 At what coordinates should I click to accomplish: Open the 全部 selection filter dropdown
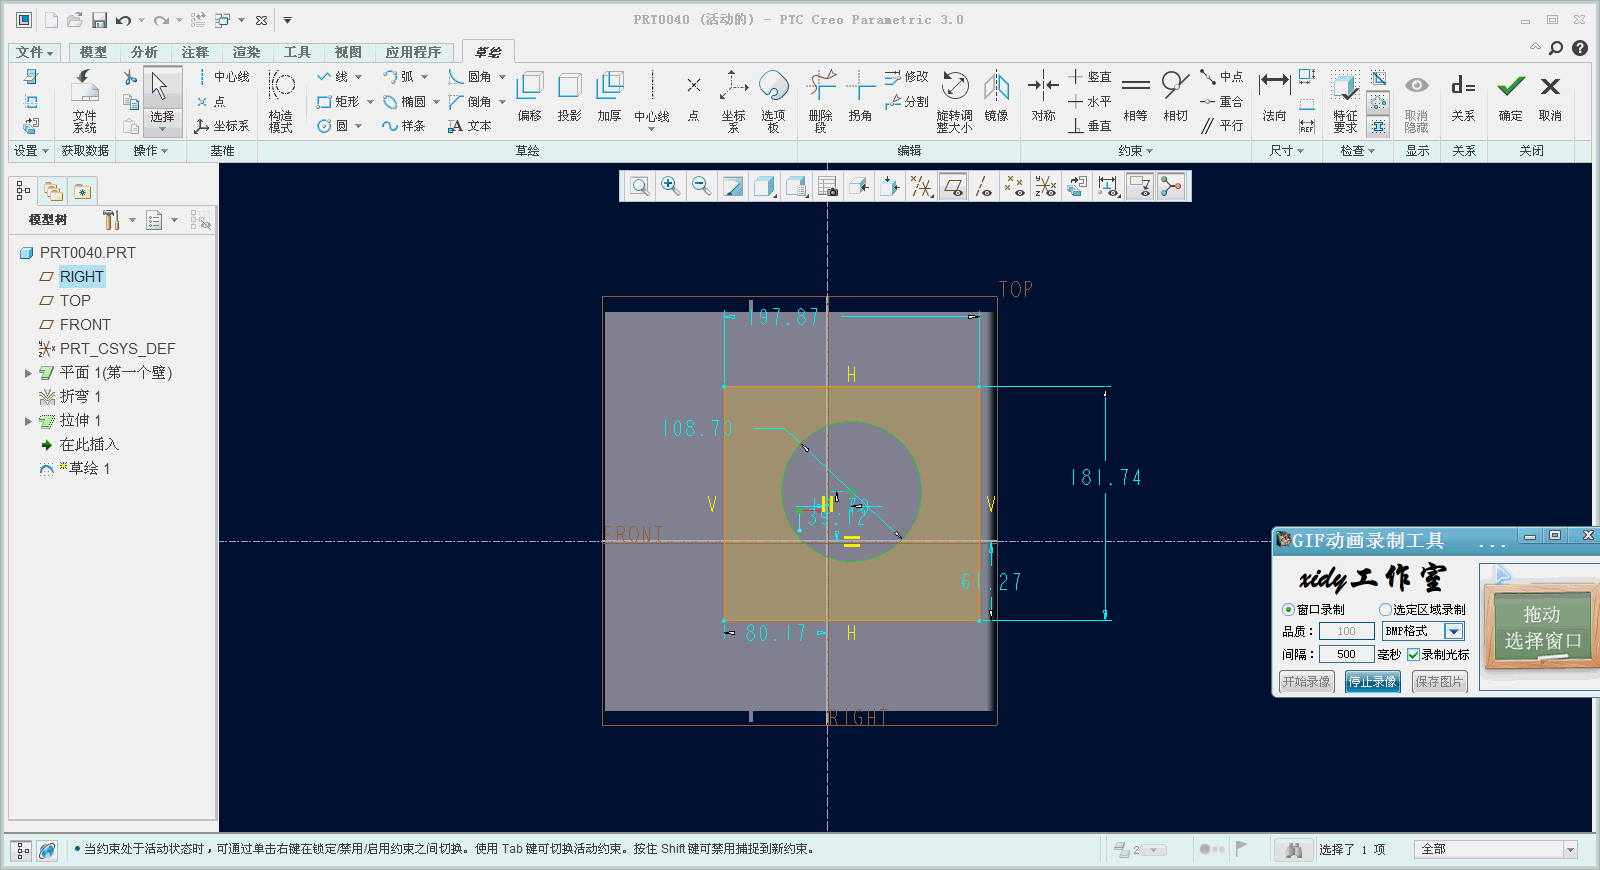pos(1570,849)
